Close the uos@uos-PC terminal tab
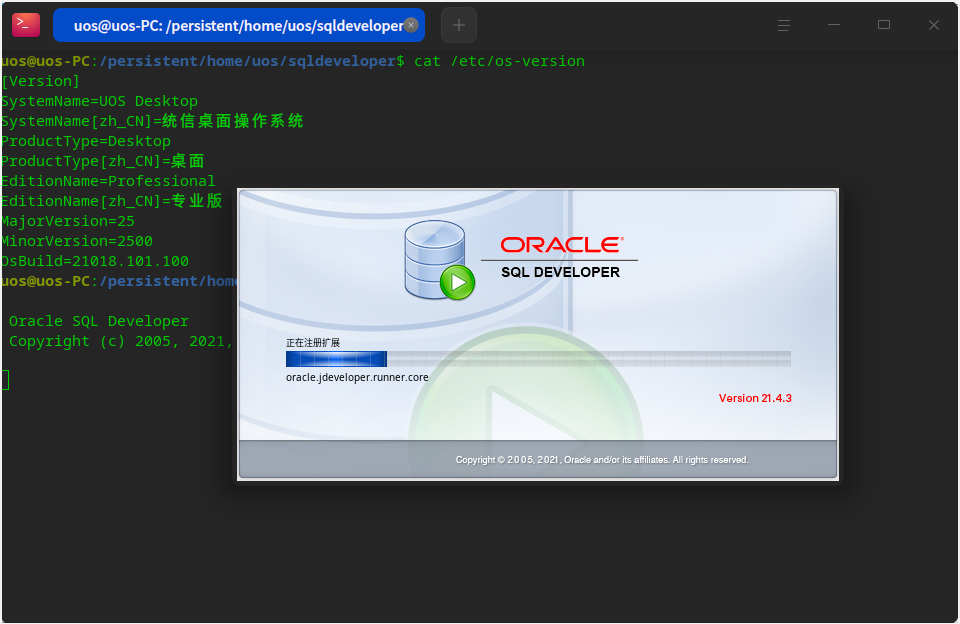Viewport: 960px width, 624px height. (411, 25)
